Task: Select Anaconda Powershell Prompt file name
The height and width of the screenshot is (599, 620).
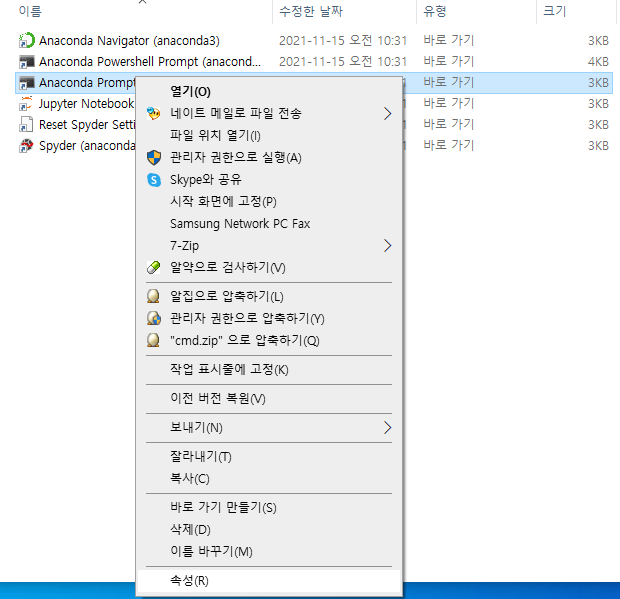Action: tap(150, 62)
